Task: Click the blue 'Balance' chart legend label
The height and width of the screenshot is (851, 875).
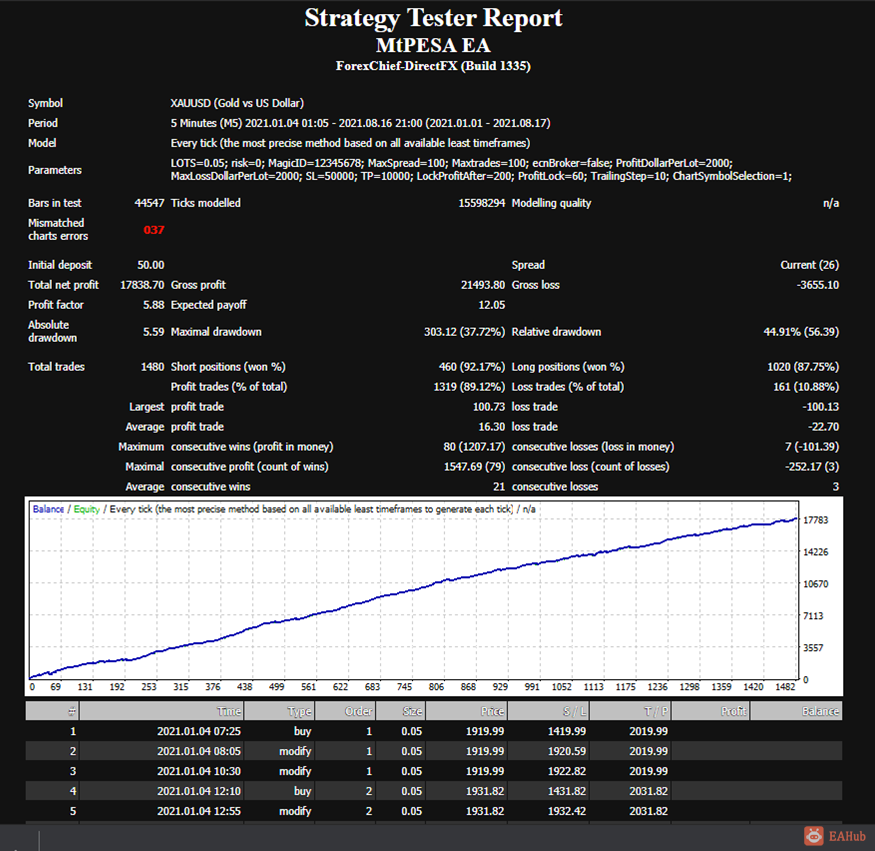Action: click(x=48, y=509)
